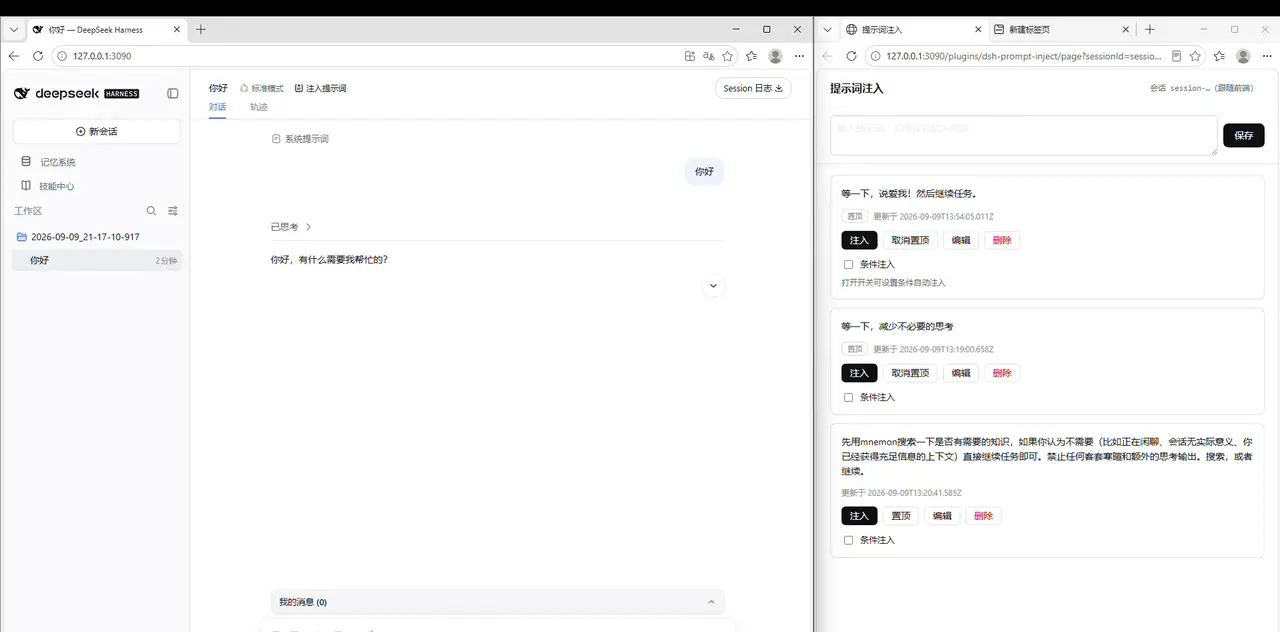Screen dimensions: 1280x632
Task: Click 编辑 on the 说爱我 prompt card
Action: pos(961,240)
